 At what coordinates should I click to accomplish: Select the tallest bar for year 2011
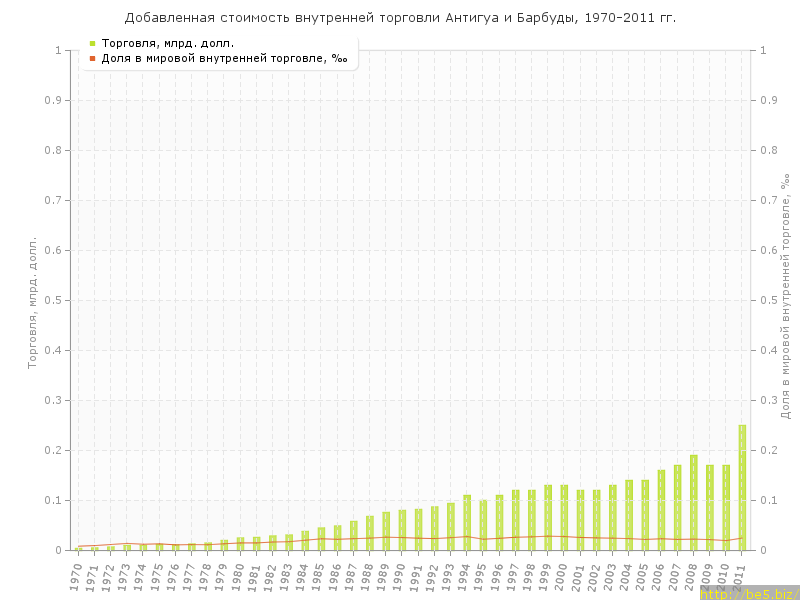point(742,488)
